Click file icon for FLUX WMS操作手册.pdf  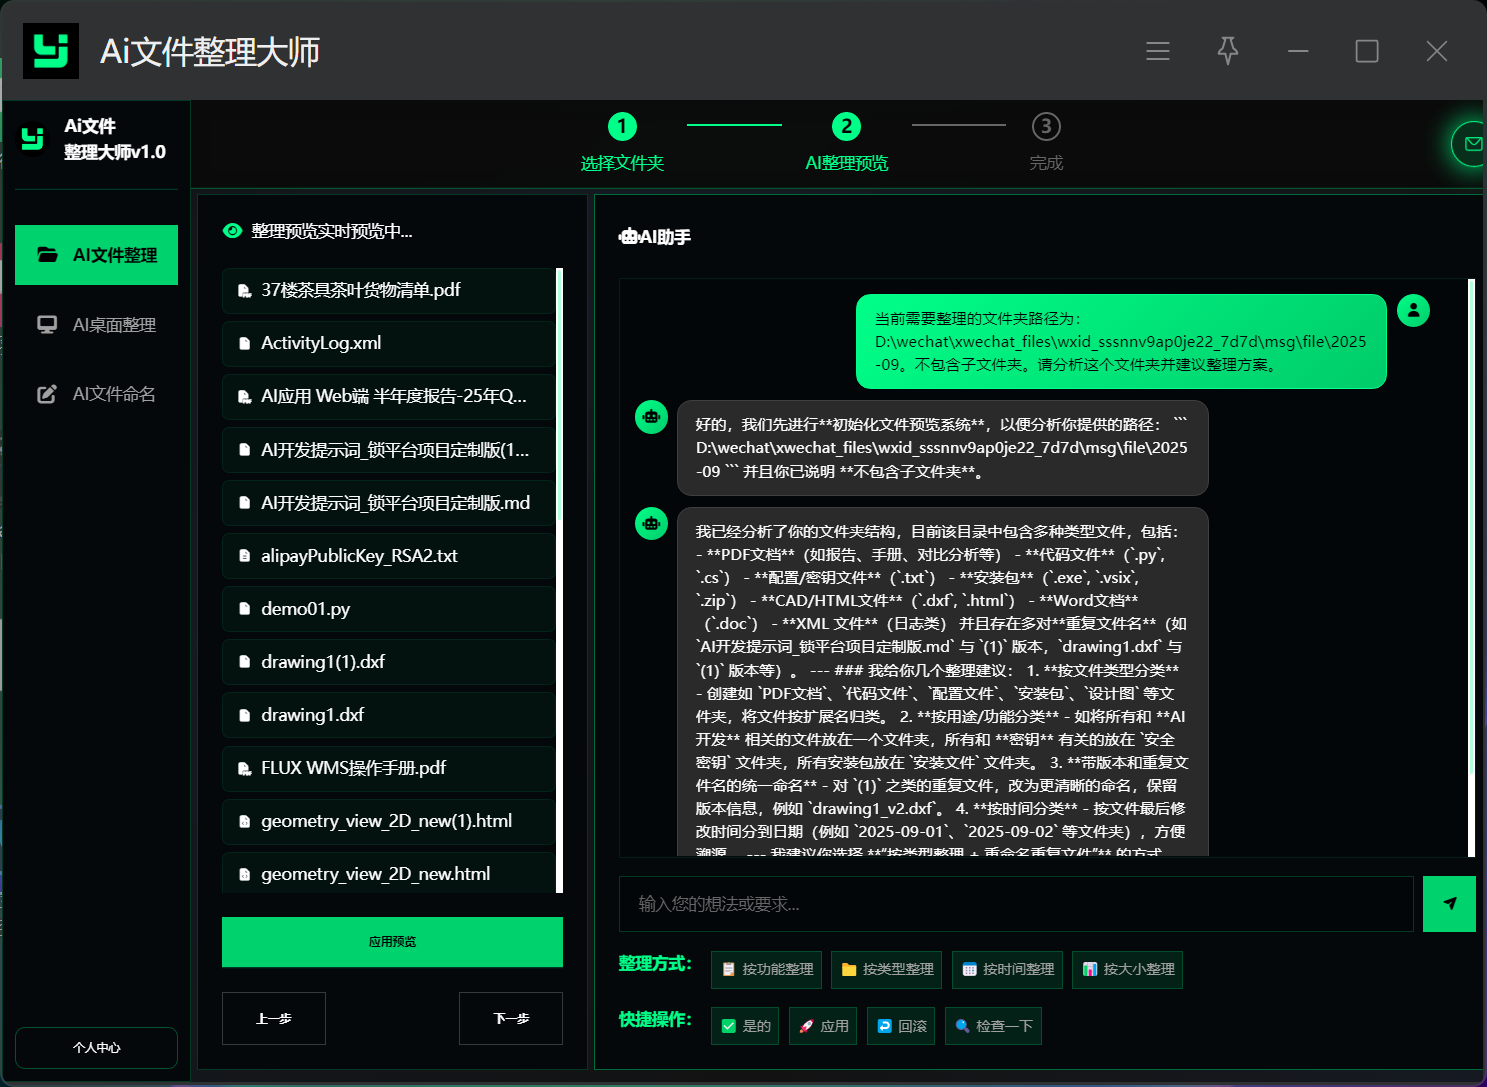[x=244, y=769]
